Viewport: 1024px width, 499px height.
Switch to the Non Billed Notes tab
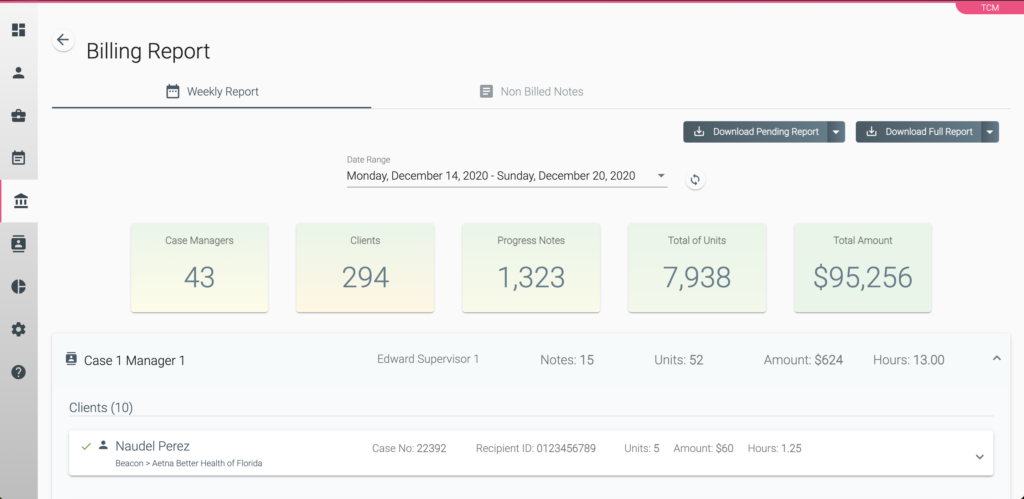tap(531, 91)
